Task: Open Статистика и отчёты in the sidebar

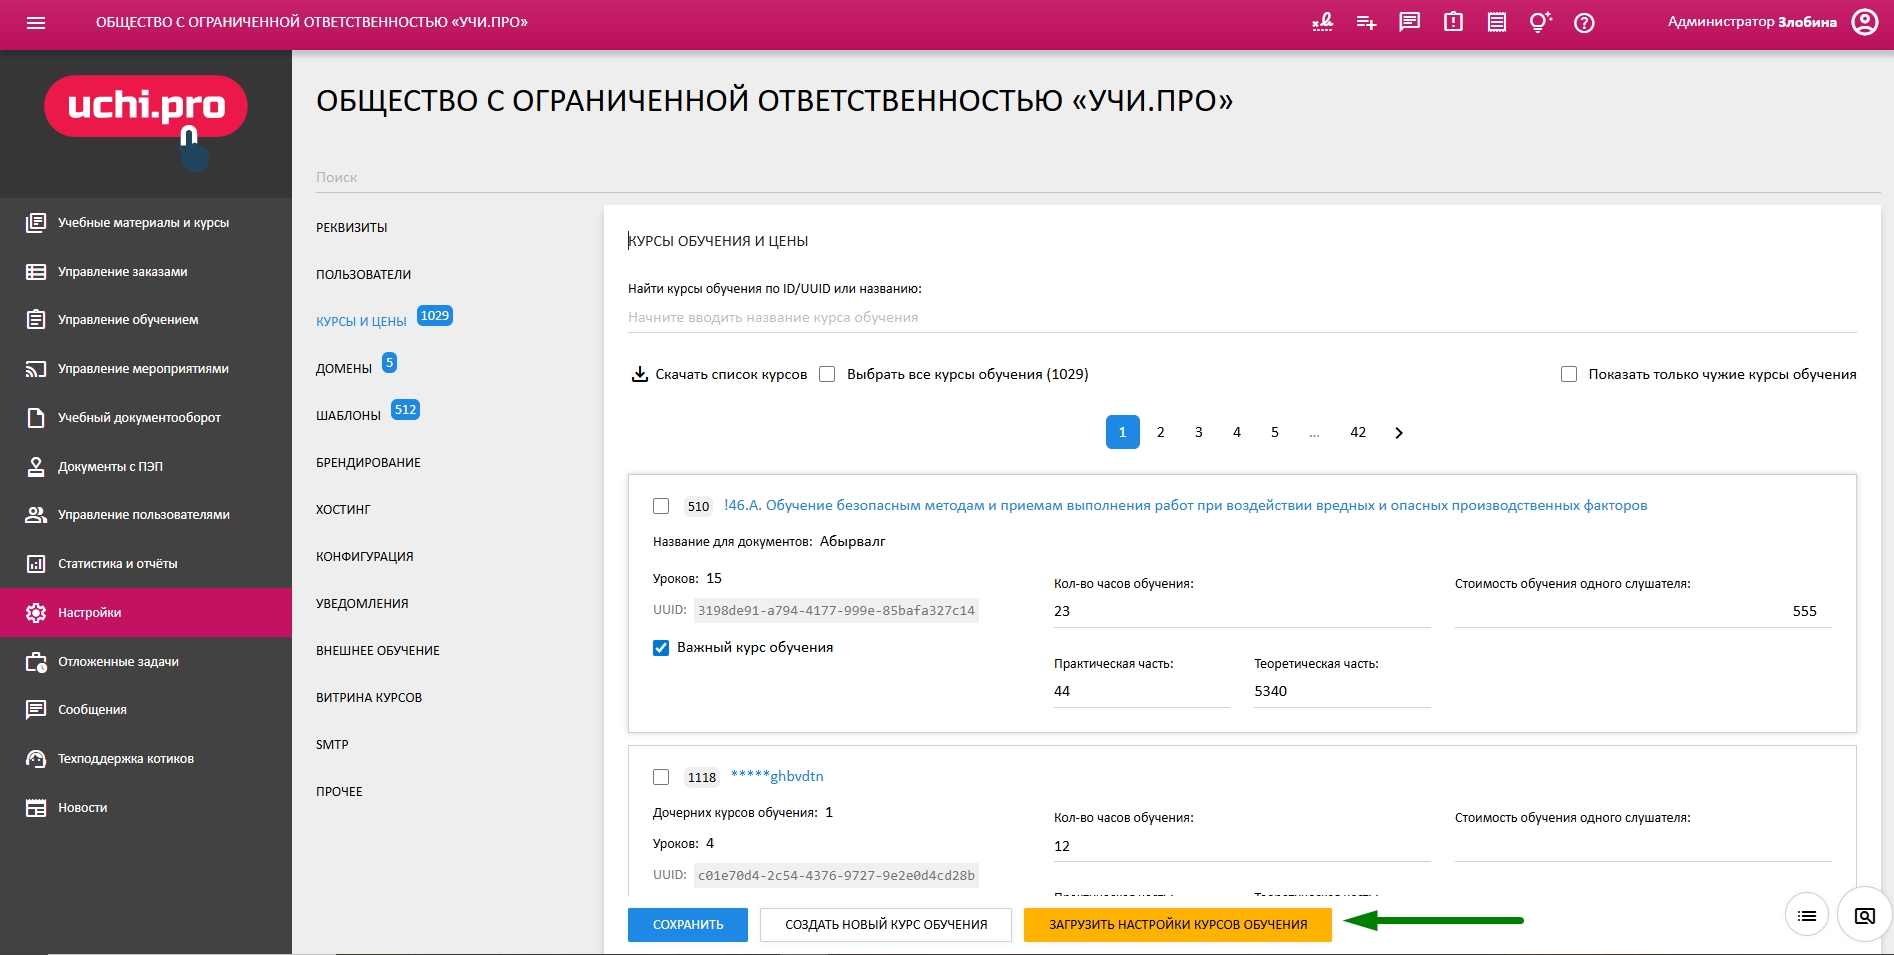Action: (x=146, y=564)
